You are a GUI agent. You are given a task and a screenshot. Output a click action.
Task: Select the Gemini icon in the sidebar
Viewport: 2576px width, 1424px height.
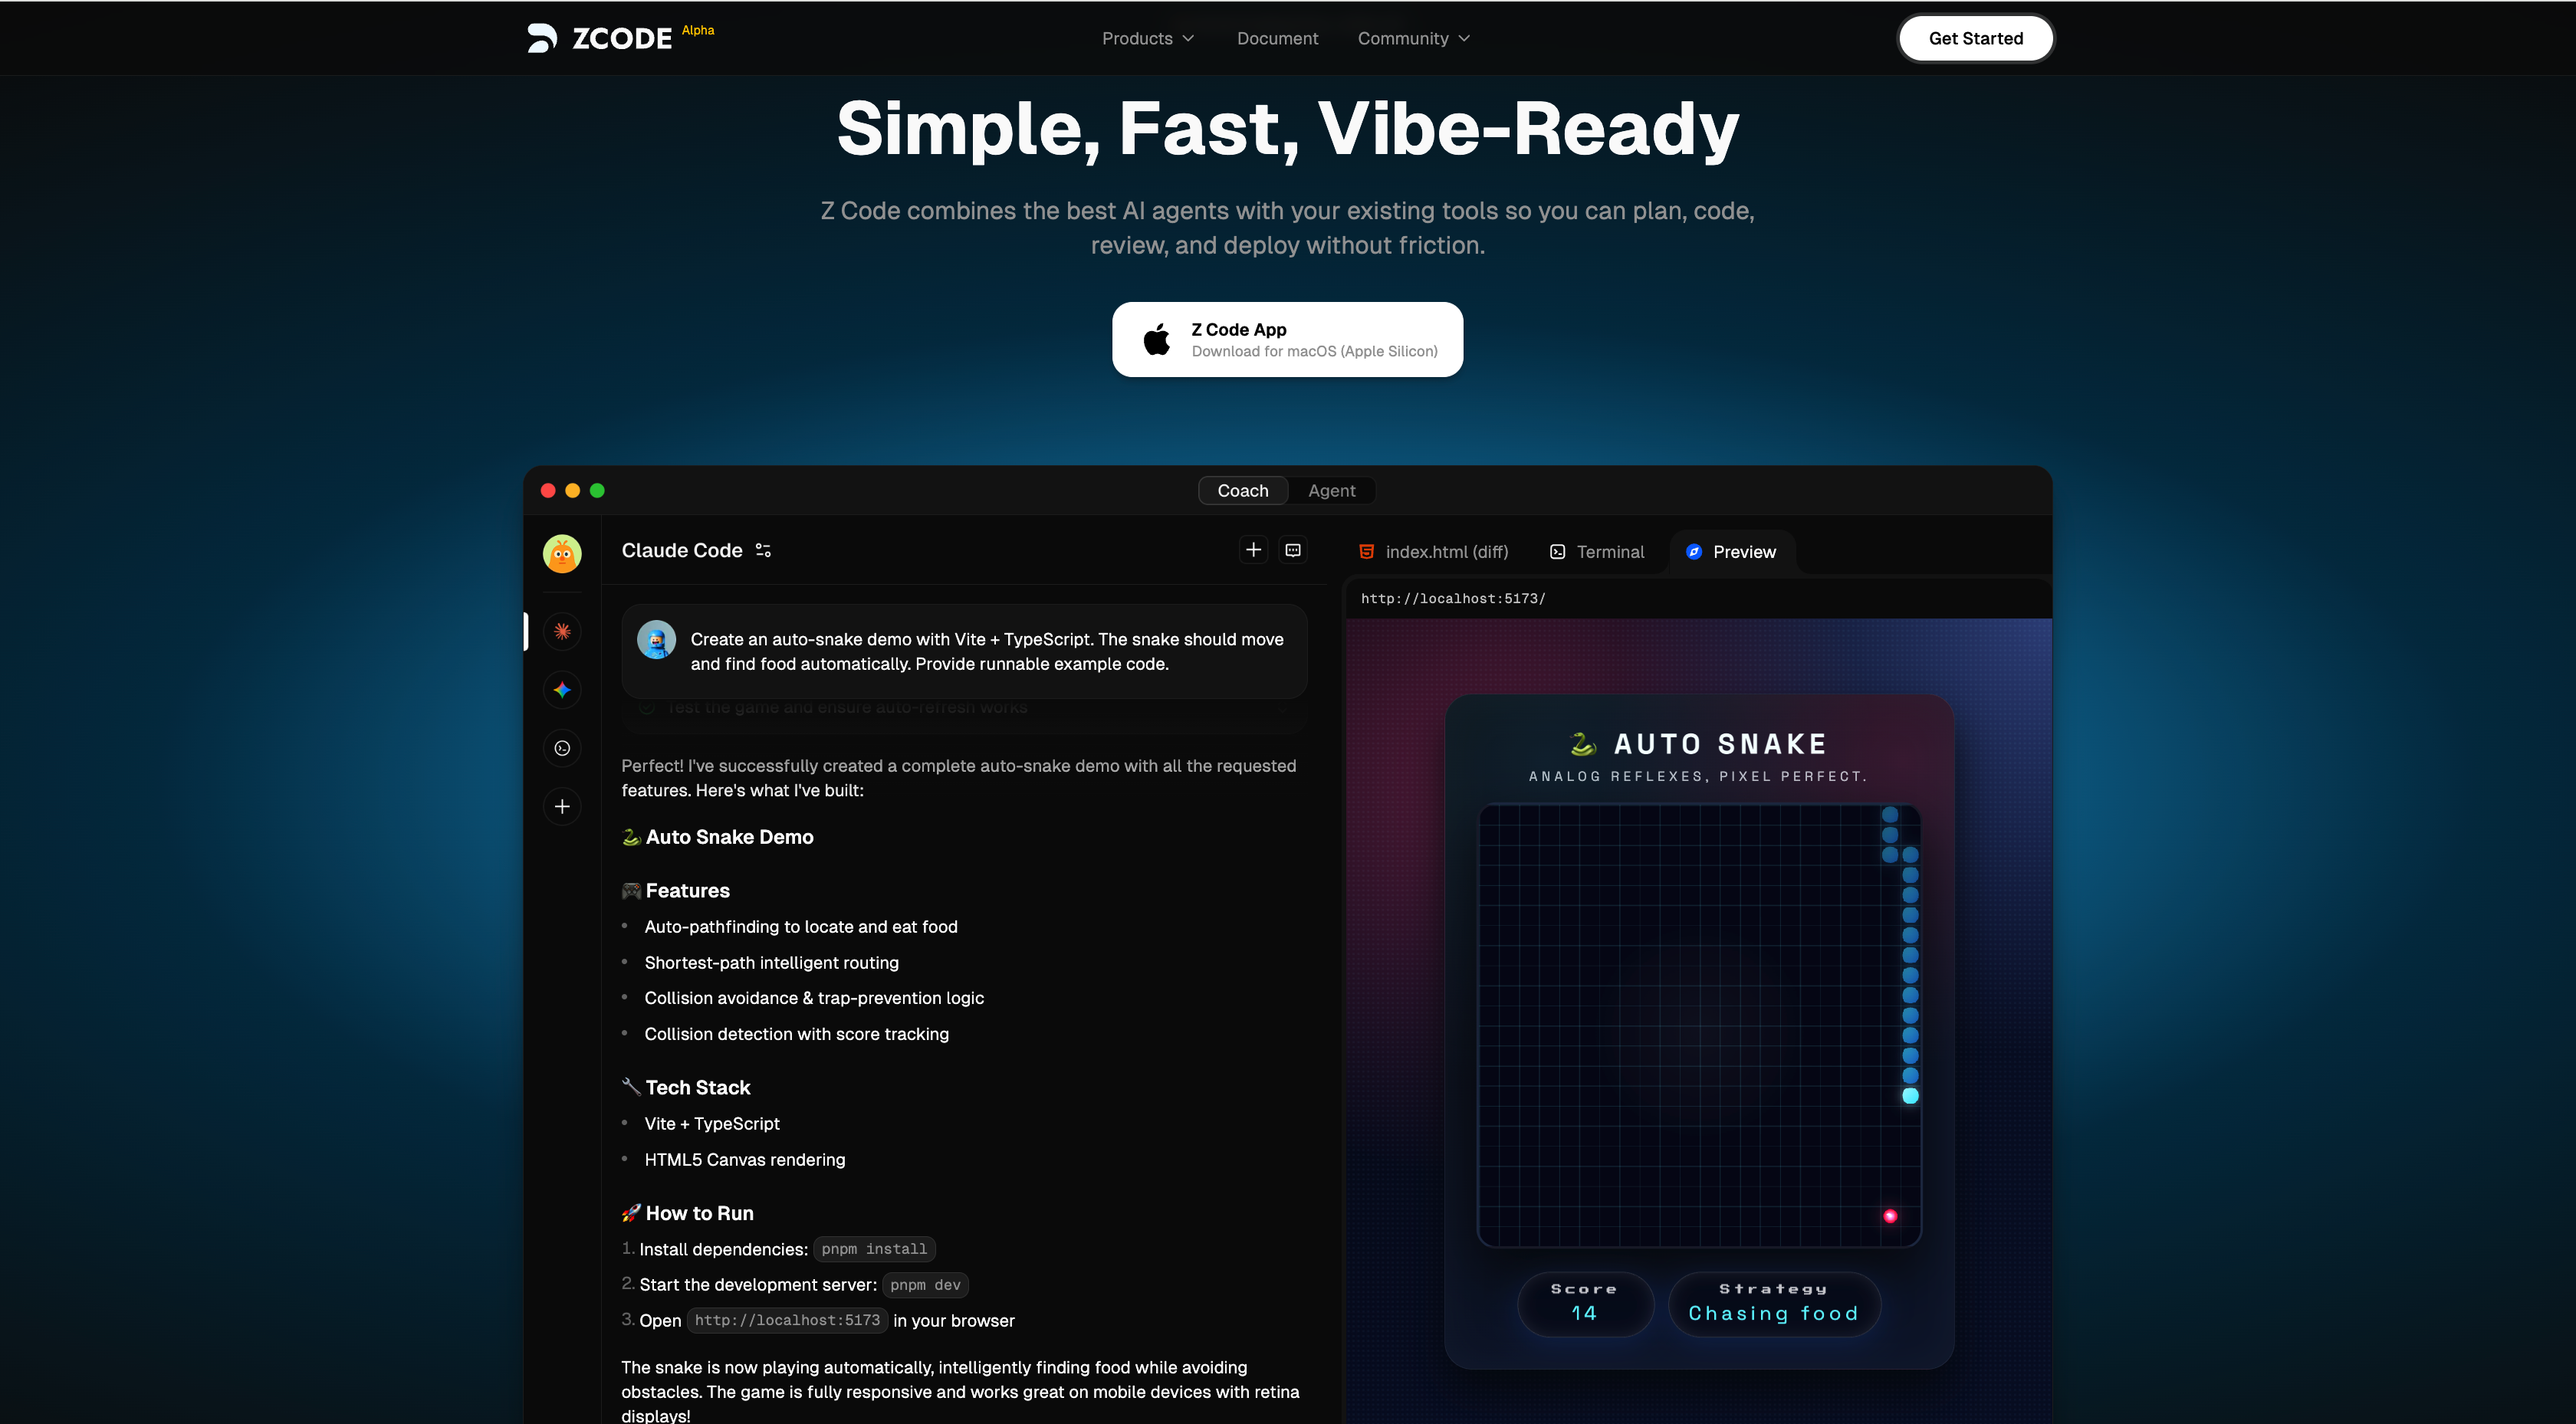tap(562, 689)
